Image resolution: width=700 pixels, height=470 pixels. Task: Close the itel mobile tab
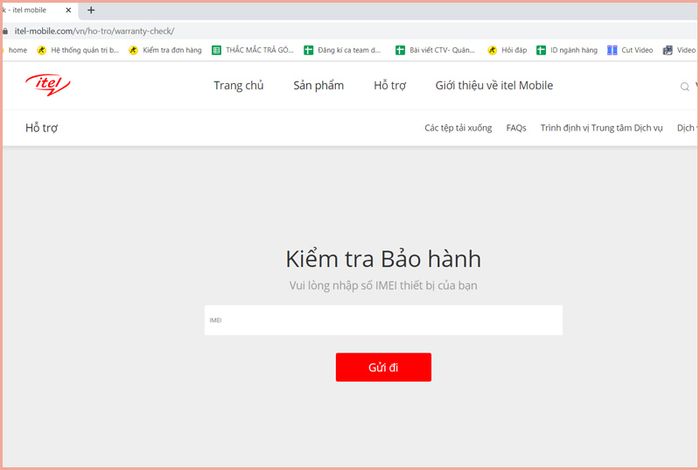point(68,10)
